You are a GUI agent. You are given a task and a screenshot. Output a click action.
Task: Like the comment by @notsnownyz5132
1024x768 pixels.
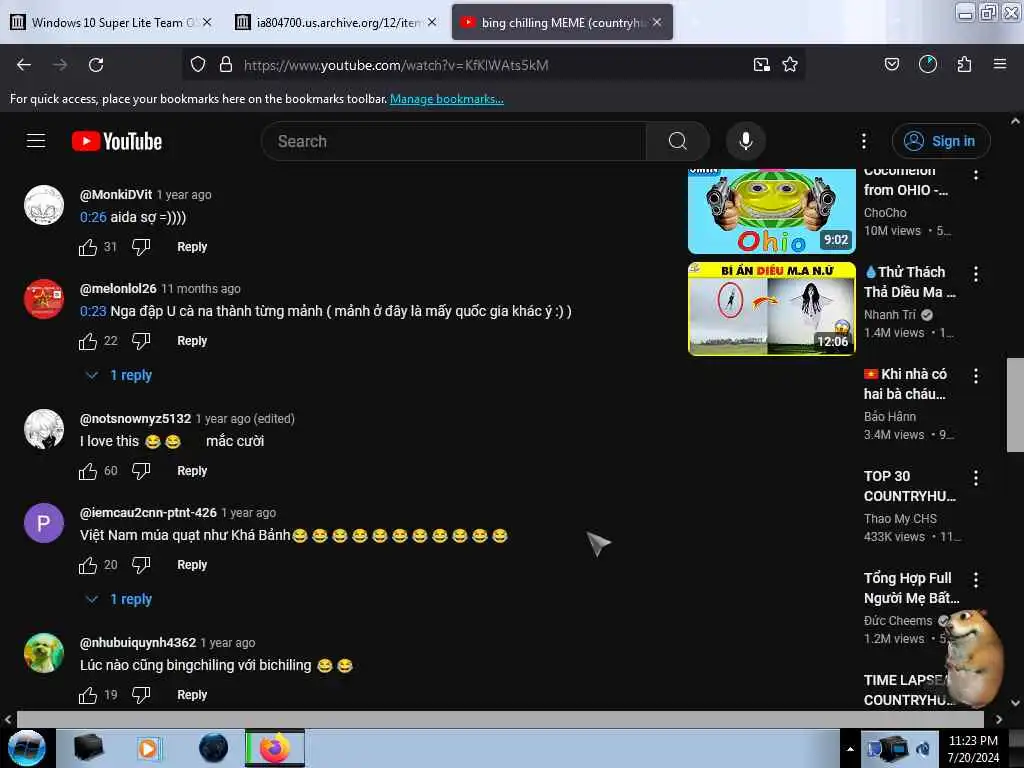click(x=88, y=472)
